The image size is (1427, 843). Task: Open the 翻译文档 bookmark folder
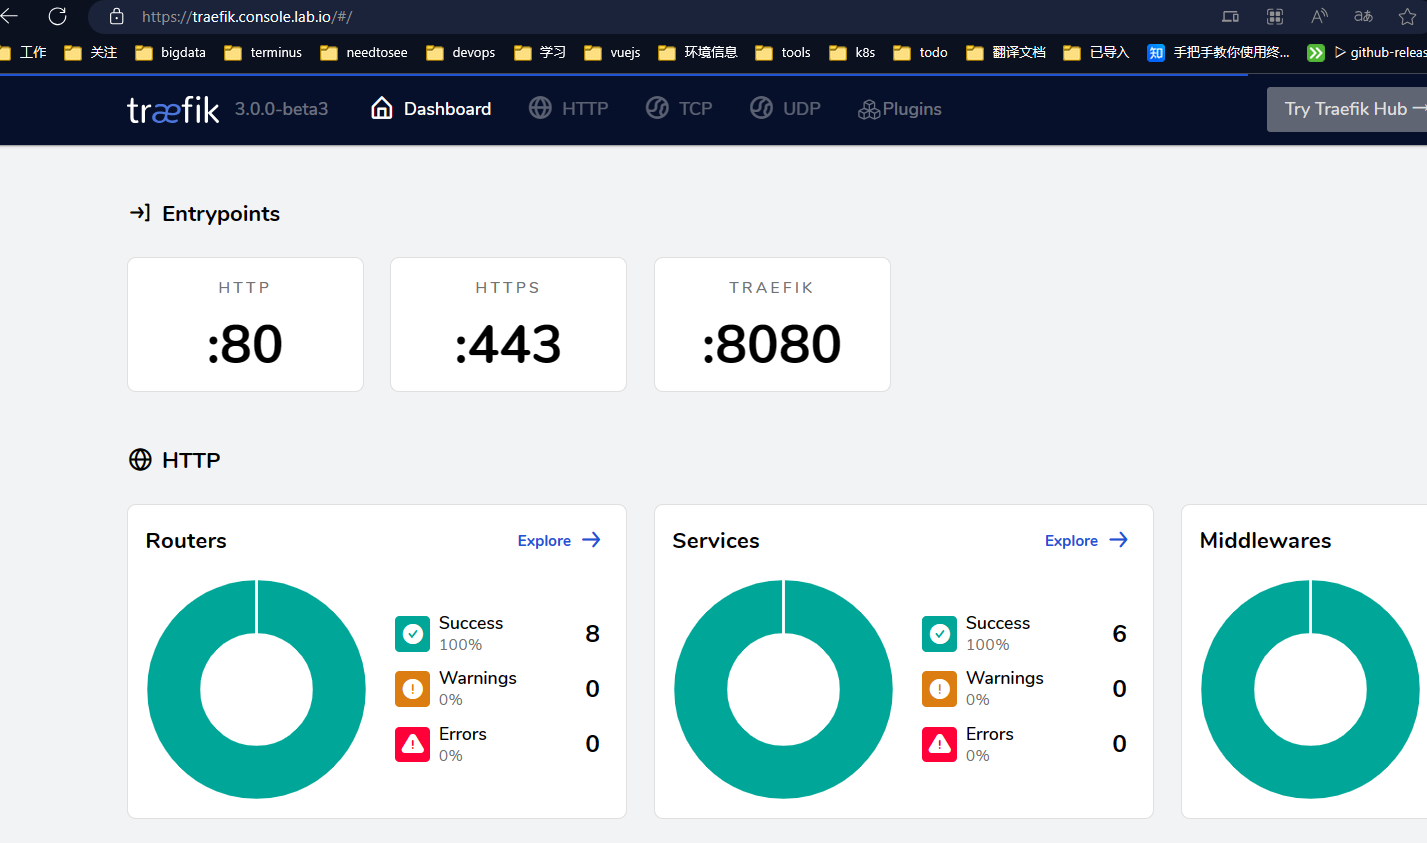(x=1006, y=52)
